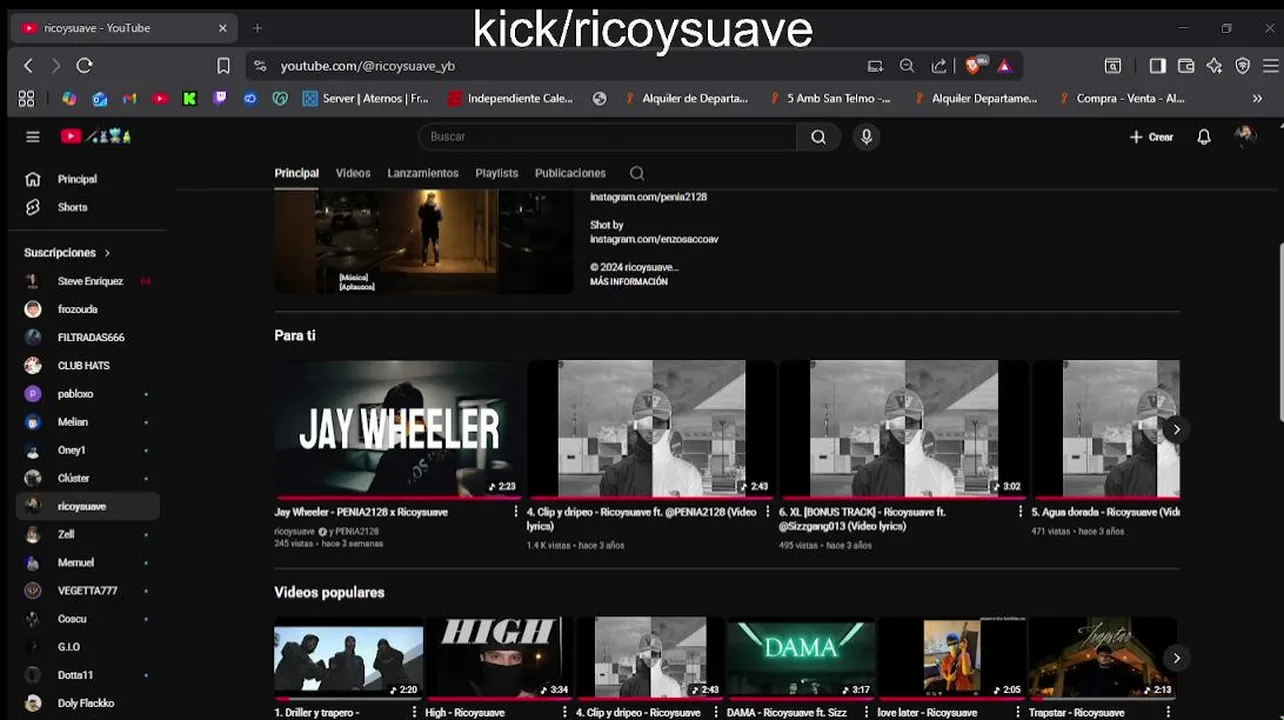This screenshot has height=720, width=1284.
Task: Open the apps grid icon in bookmarks bar
Action: (x=26, y=98)
